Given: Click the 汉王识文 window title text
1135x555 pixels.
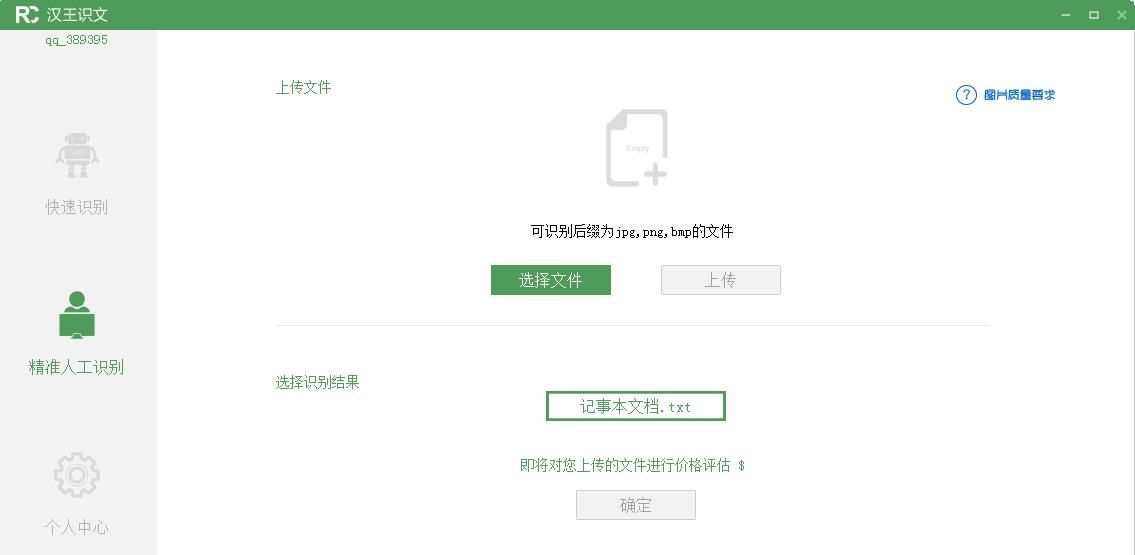Looking at the screenshot, I should coord(77,14).
